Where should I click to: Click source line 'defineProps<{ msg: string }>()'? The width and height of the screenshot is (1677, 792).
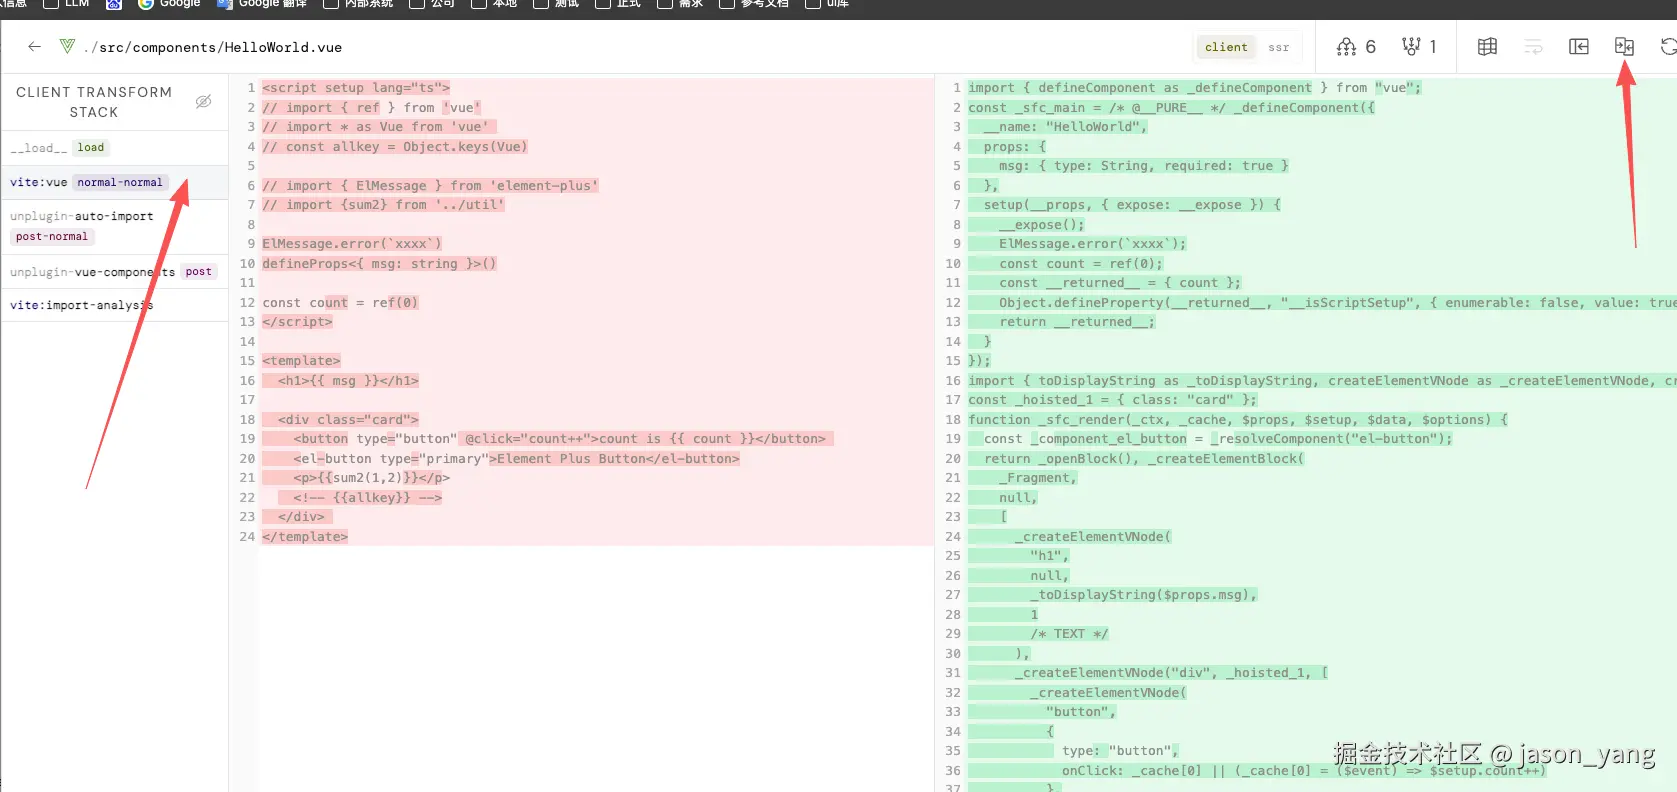(x=379, y=264)
